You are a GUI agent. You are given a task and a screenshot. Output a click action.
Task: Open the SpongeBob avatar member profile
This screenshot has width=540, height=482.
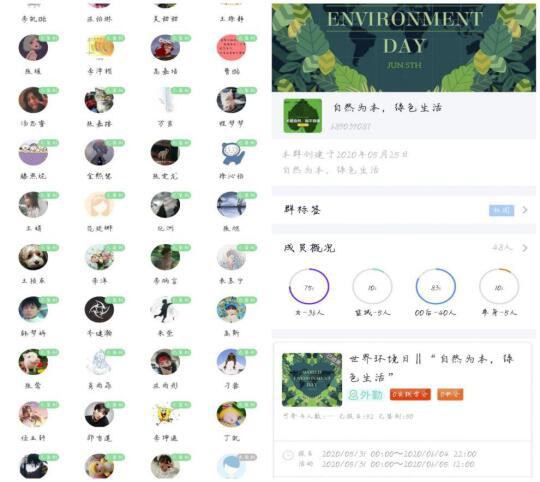(x=165, y=415)
